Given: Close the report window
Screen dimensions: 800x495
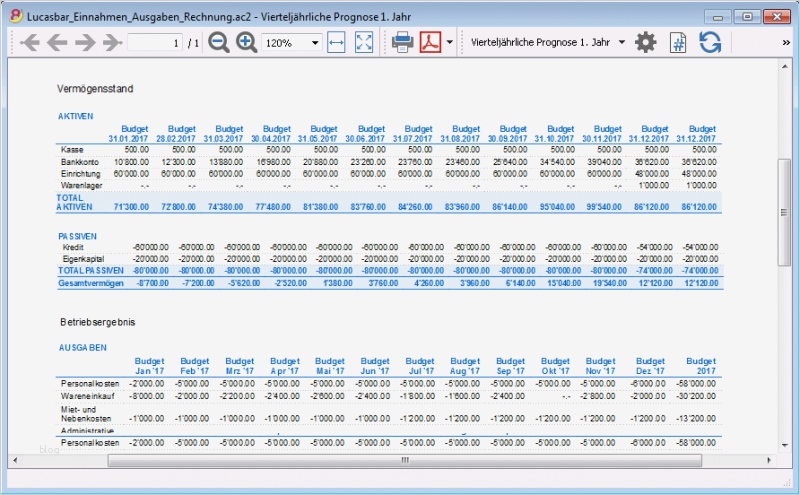Looking at the screenshot, I should (777, 17).
